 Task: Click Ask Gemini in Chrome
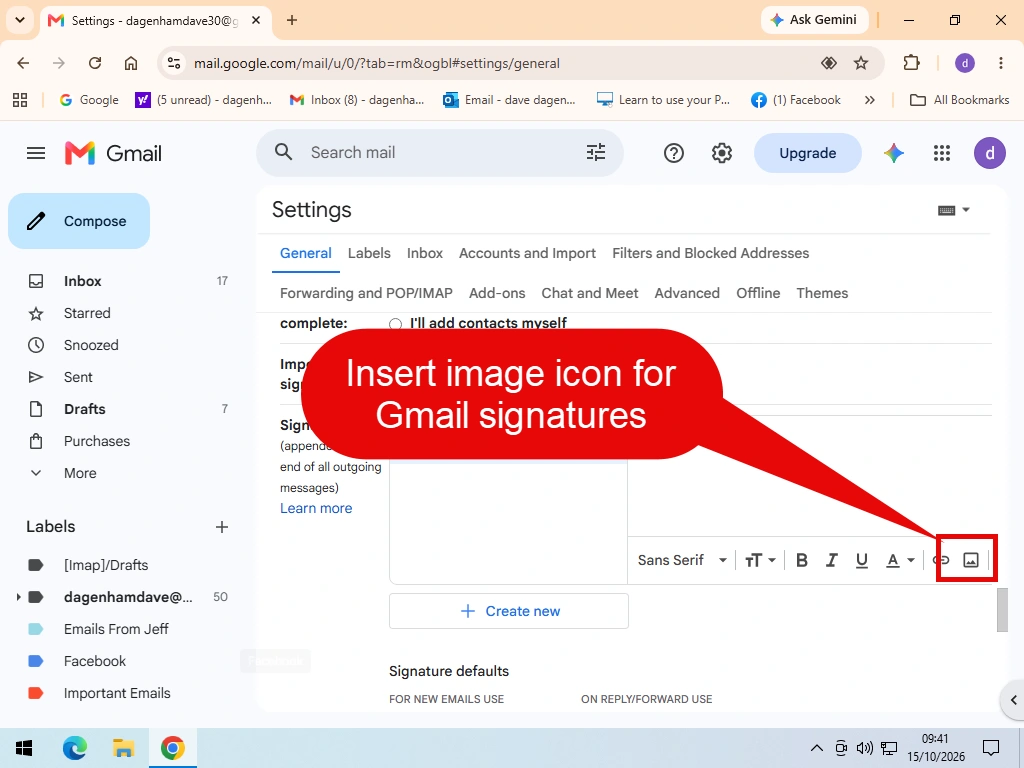pos(814,20)
